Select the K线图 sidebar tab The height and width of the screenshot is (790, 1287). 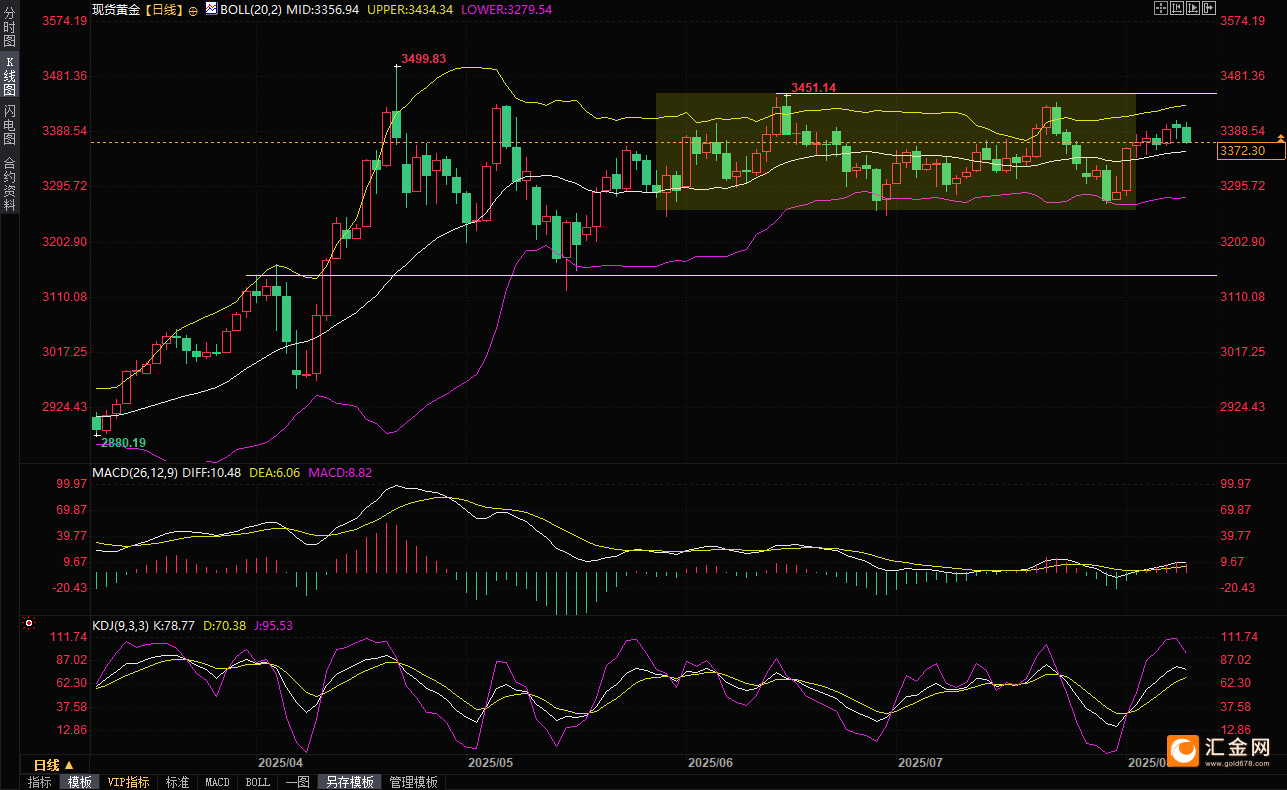[9, 75]
